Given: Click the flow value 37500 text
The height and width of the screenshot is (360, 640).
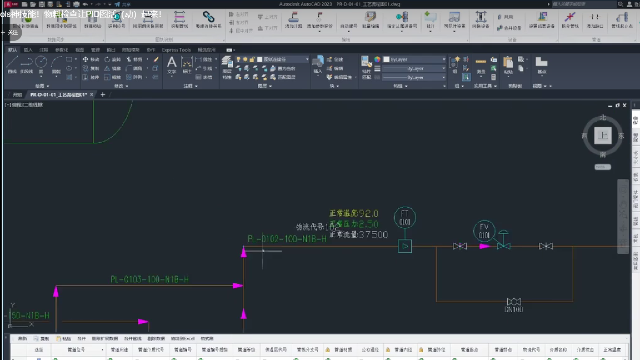Looking at the screenshot, I should click(373, 235).
